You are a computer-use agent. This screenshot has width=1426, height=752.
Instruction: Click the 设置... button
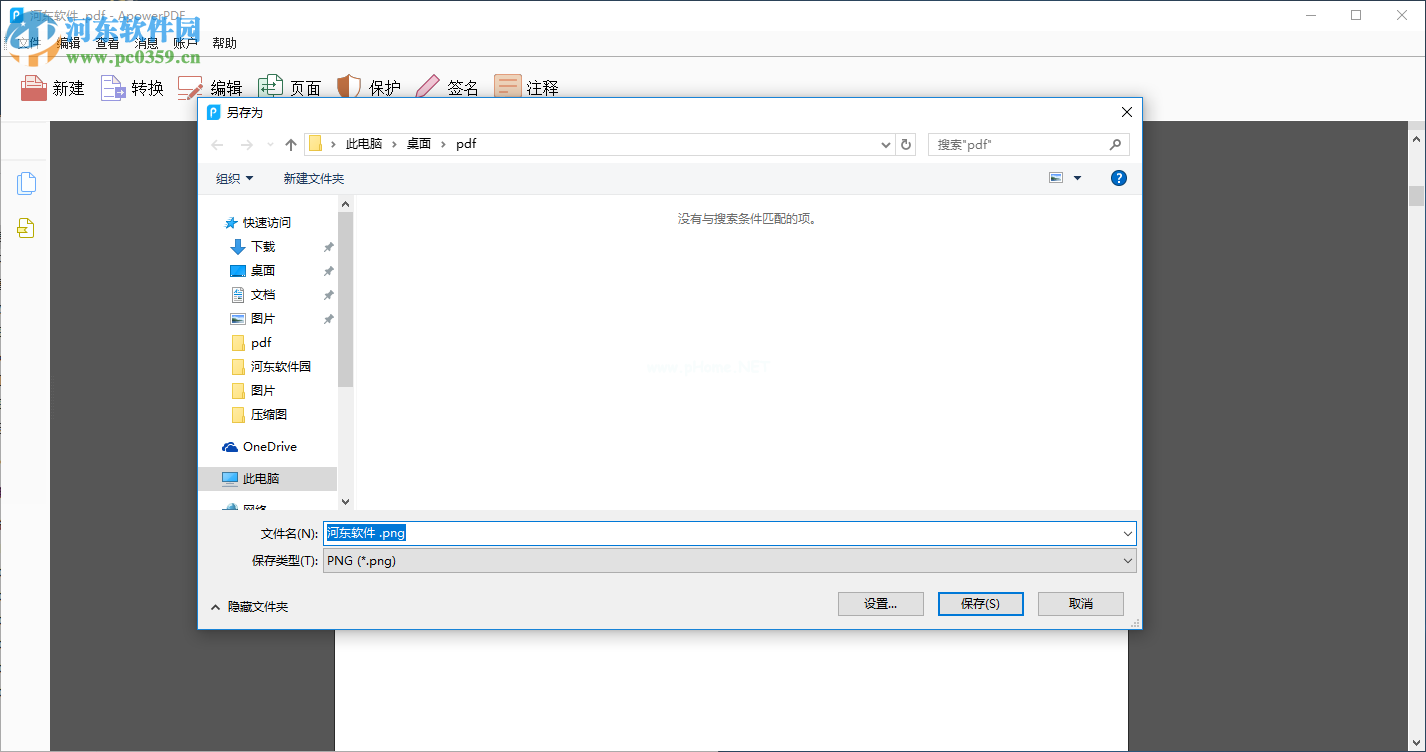pos(881,604)
